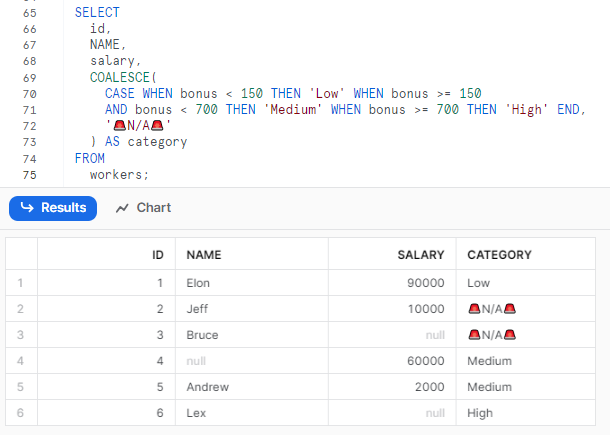This screenshot has width=610, height=435.
Task: Click the FROM keyword in the query
Action: tap(89, 158)
